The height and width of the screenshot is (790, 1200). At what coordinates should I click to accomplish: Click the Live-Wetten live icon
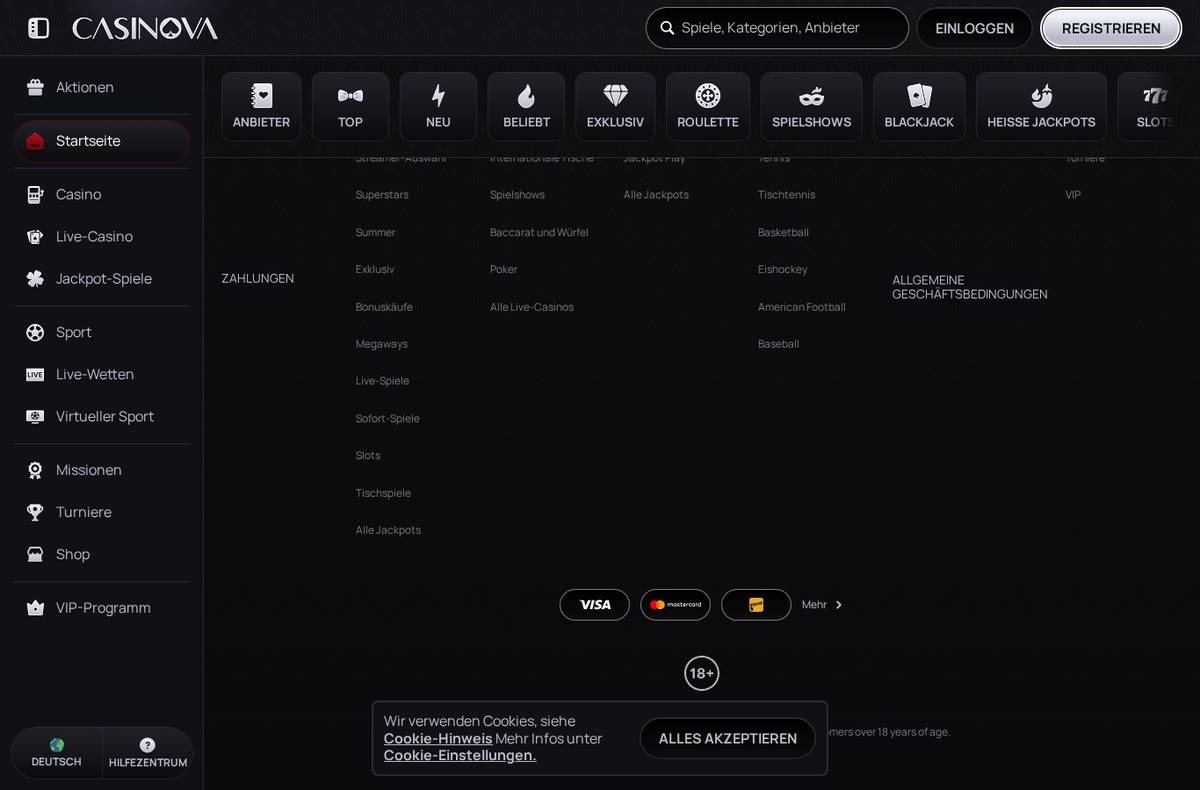[35, 374]
